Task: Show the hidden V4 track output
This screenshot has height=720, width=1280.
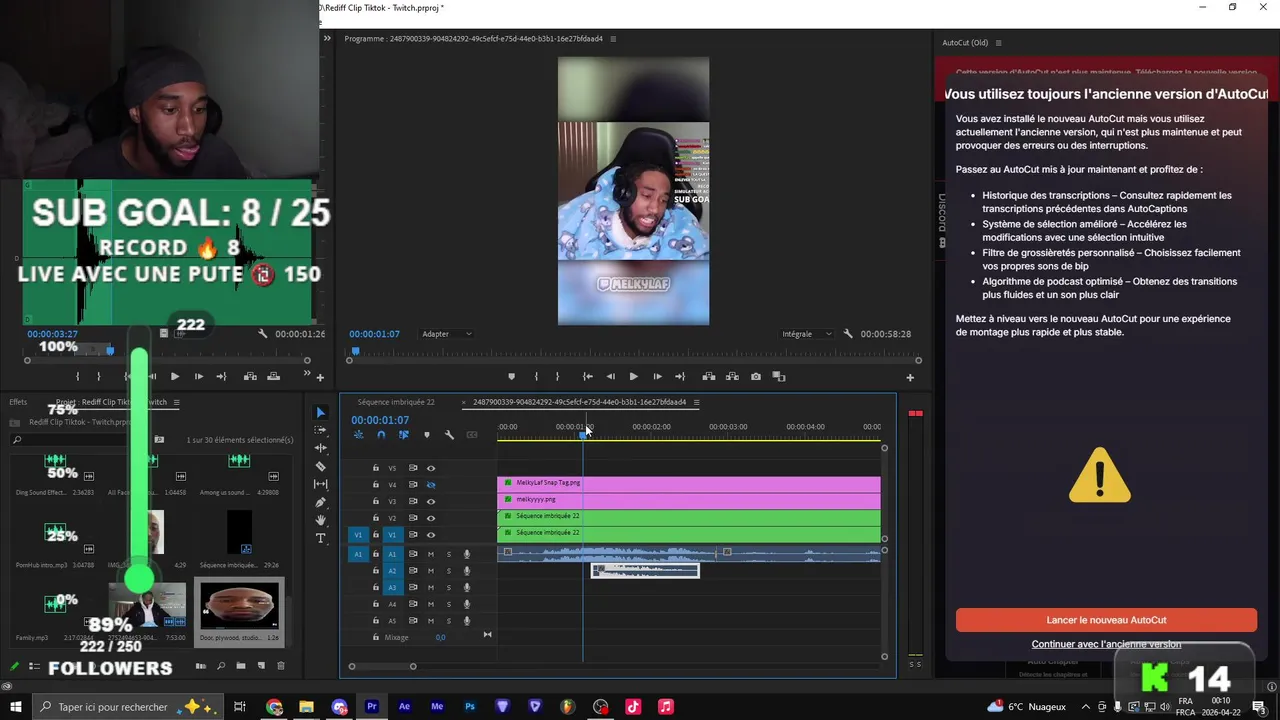Action: coord(431,485)
